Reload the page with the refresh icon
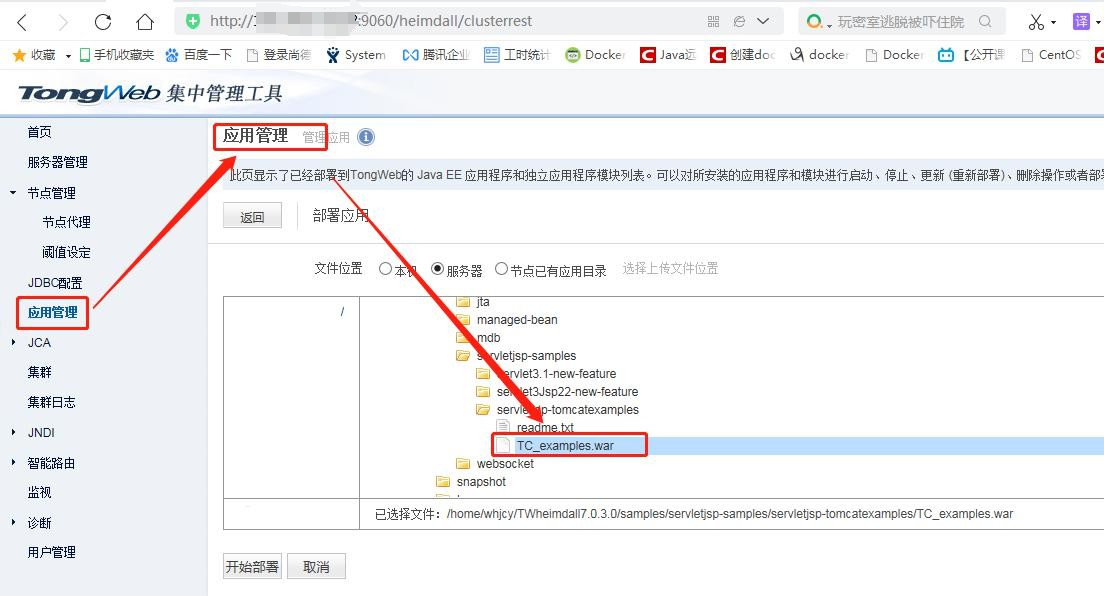 tap(103, 22)
